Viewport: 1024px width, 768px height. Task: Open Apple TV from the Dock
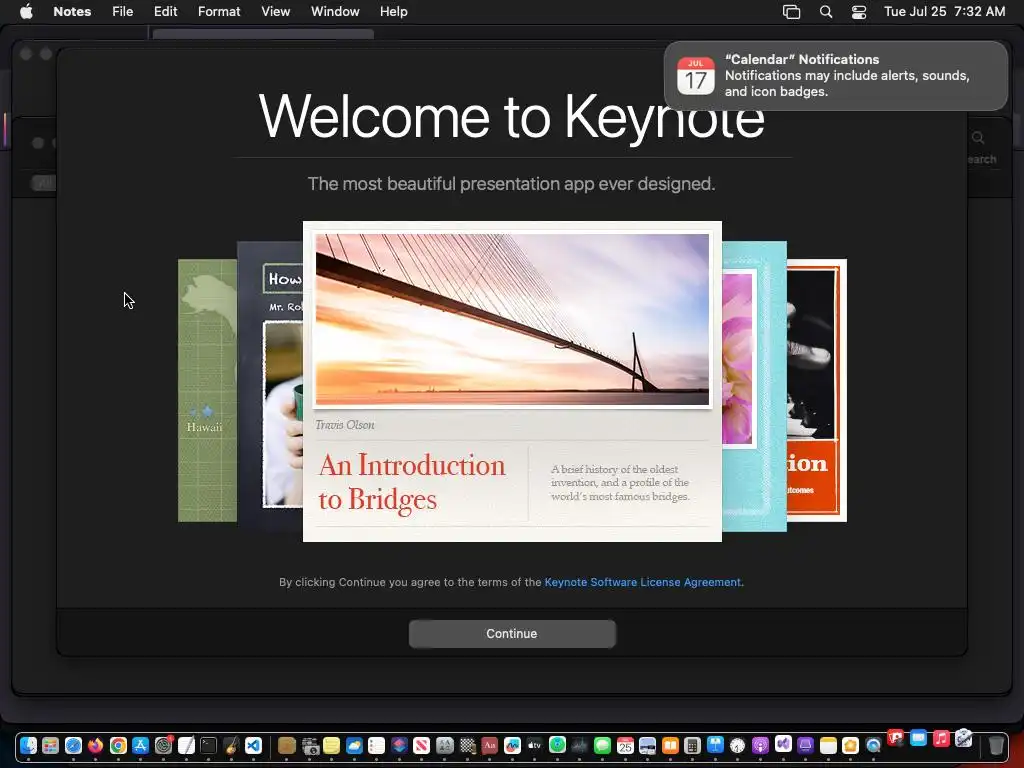point(534,745)
